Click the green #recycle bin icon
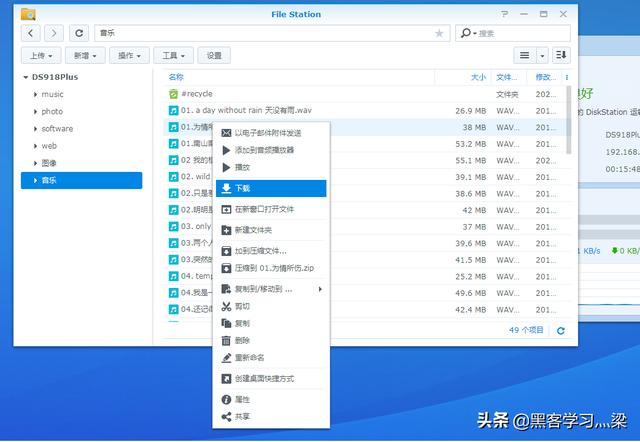This screenshot has width=640, height=442. pyautogui.click(x=173, y=94)
